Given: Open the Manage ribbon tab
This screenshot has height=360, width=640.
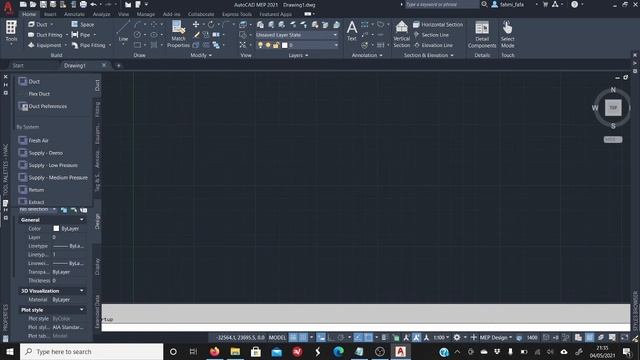Looking at the screenshot, I should point(146,14).
